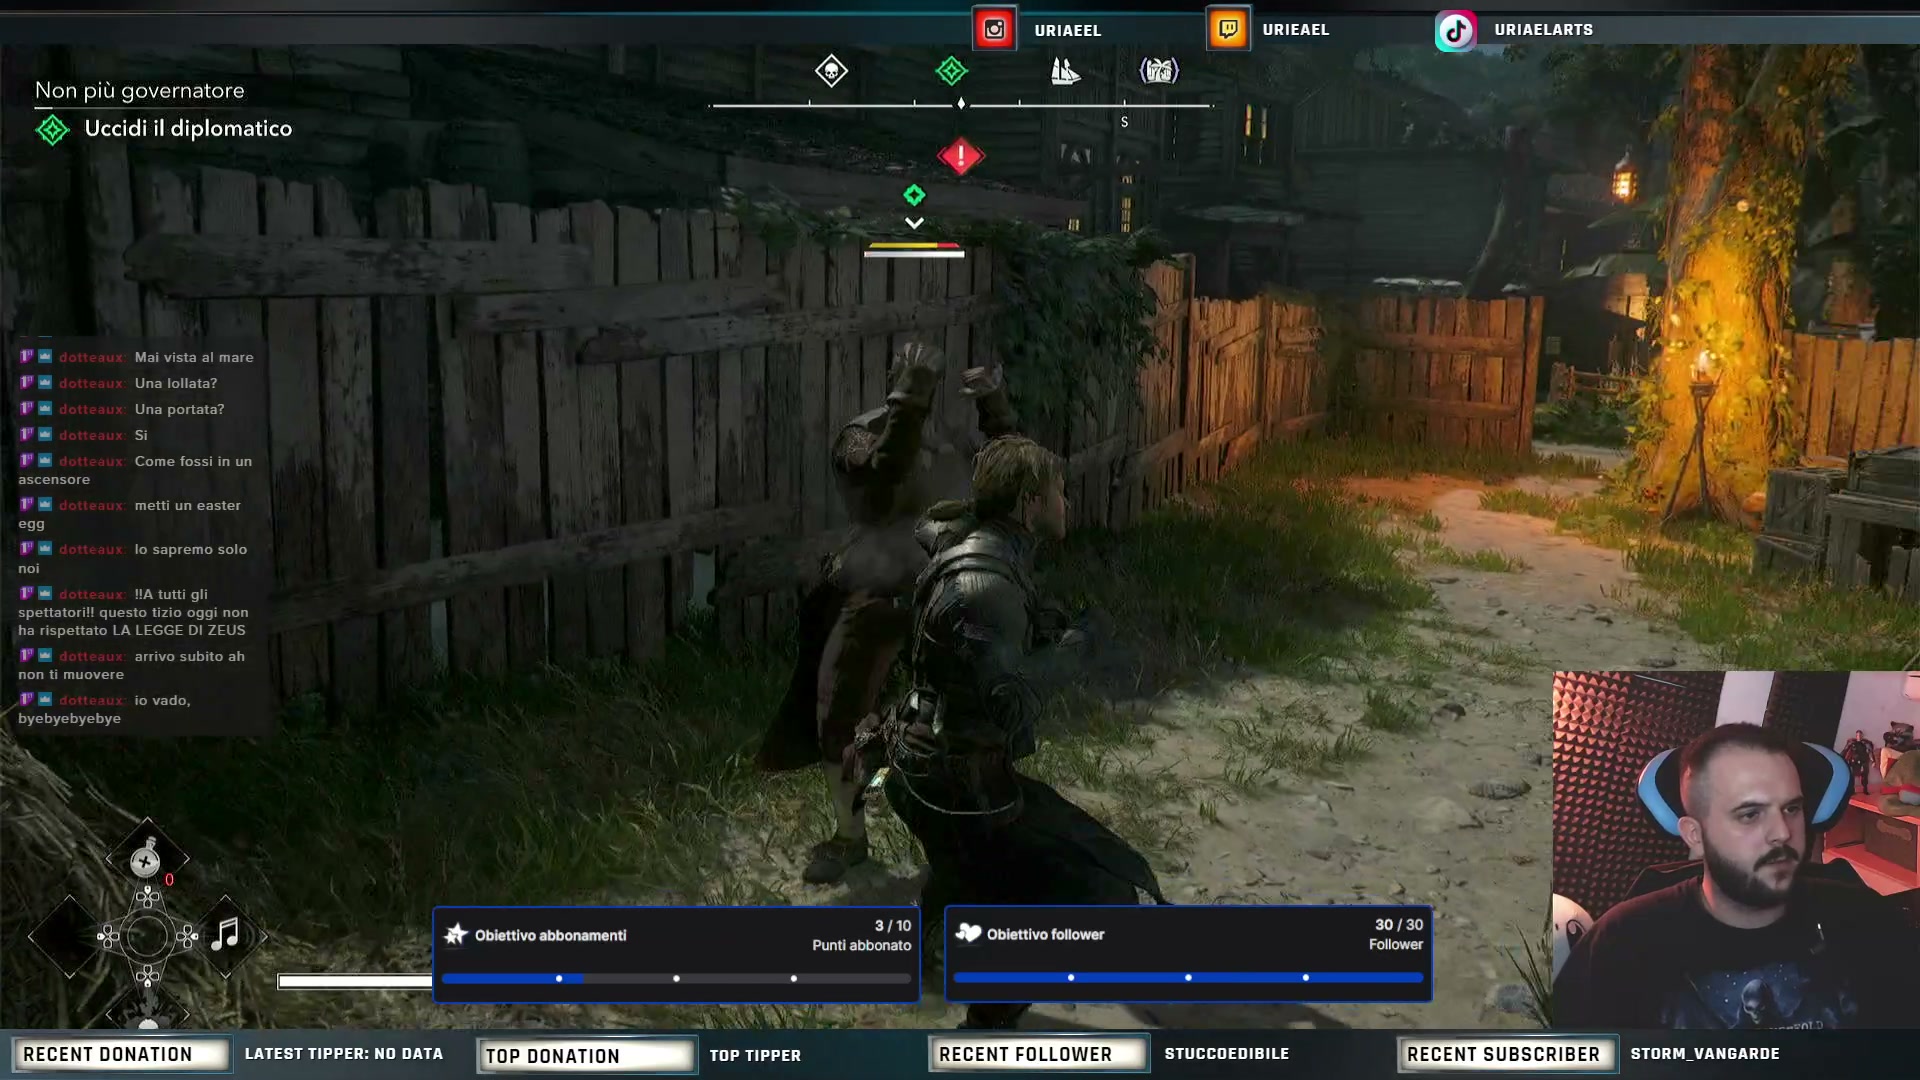Image resolution: width=1920 pixels, height=1080 pixels.
Task: Click the follower name STUCCOEDIBILE
Action: (1227, 1054)
